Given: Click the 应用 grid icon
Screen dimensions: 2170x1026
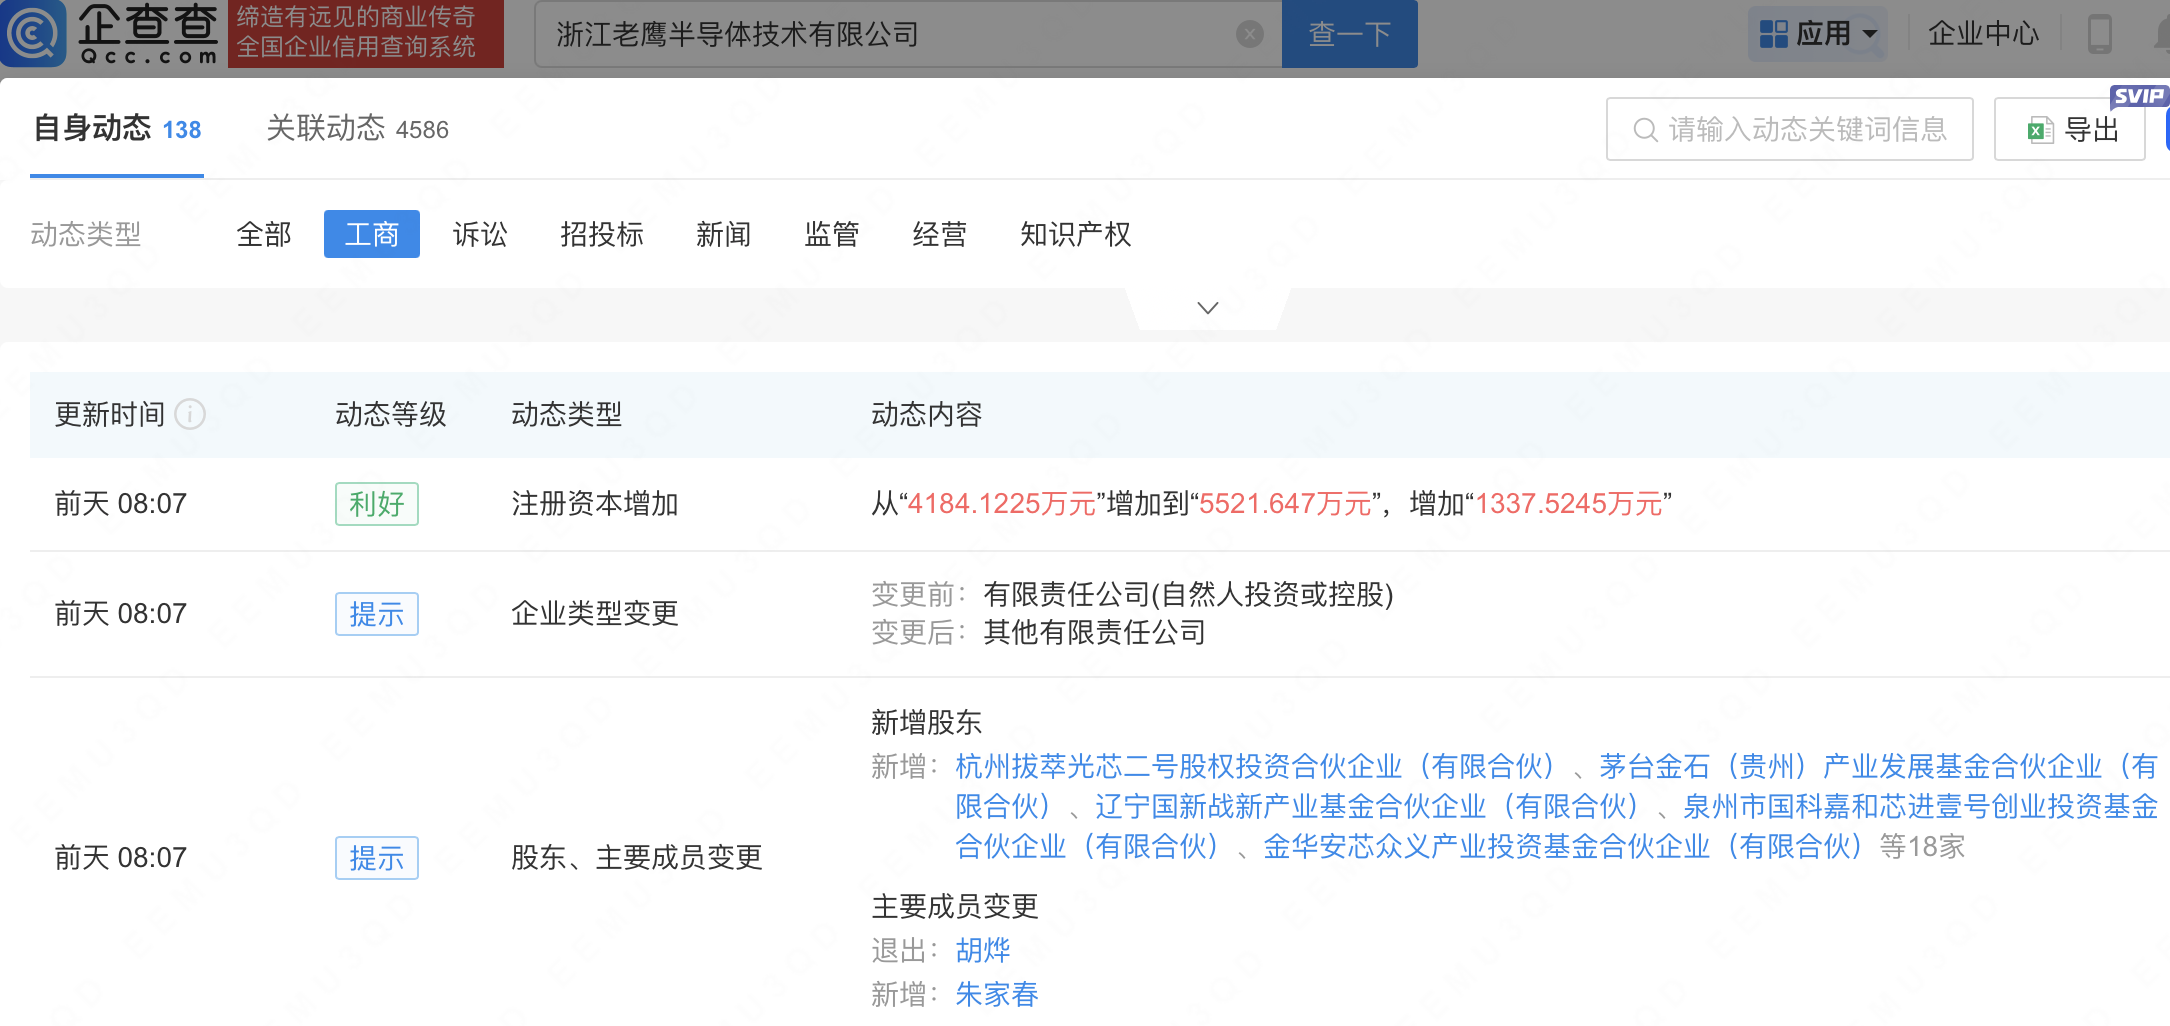Looking at the screenshot, I should click(x=1773, y=34).
